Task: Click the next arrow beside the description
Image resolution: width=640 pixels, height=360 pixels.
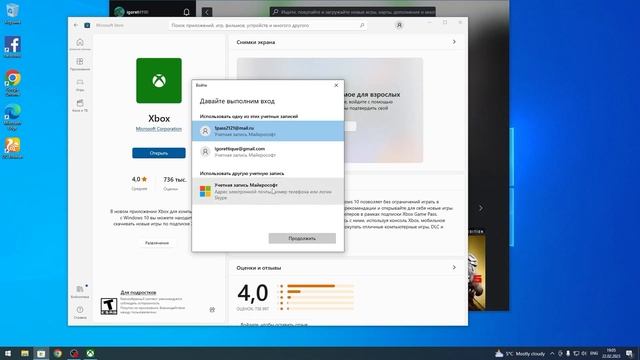Action: [x=480, y=208]
